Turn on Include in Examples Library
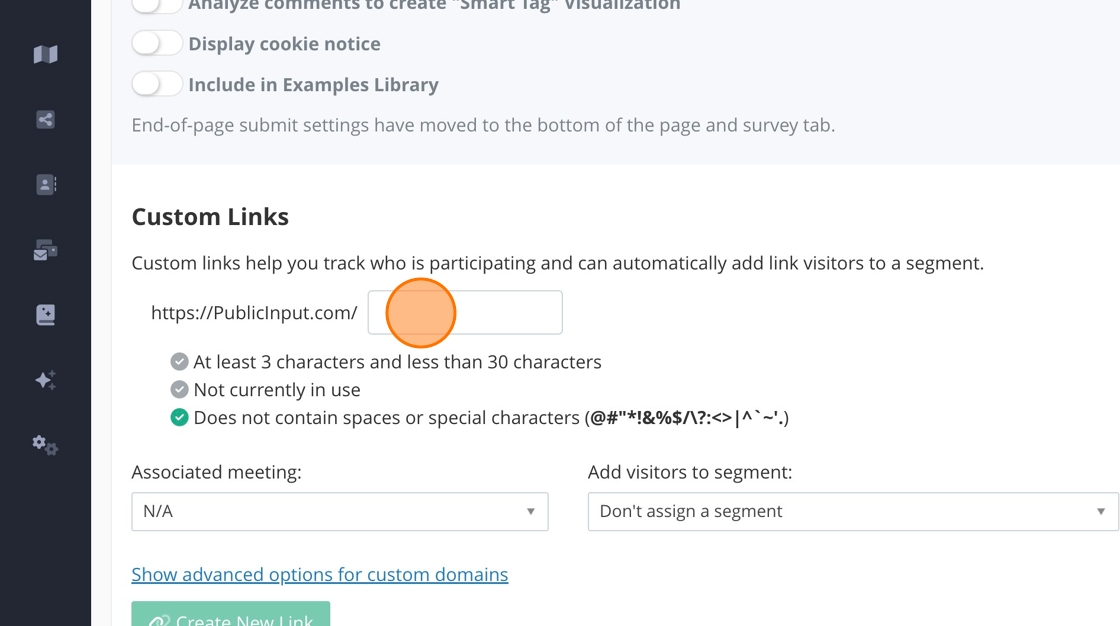The height and width of the screenshot is (626, 1120). [x=157, y=85]
